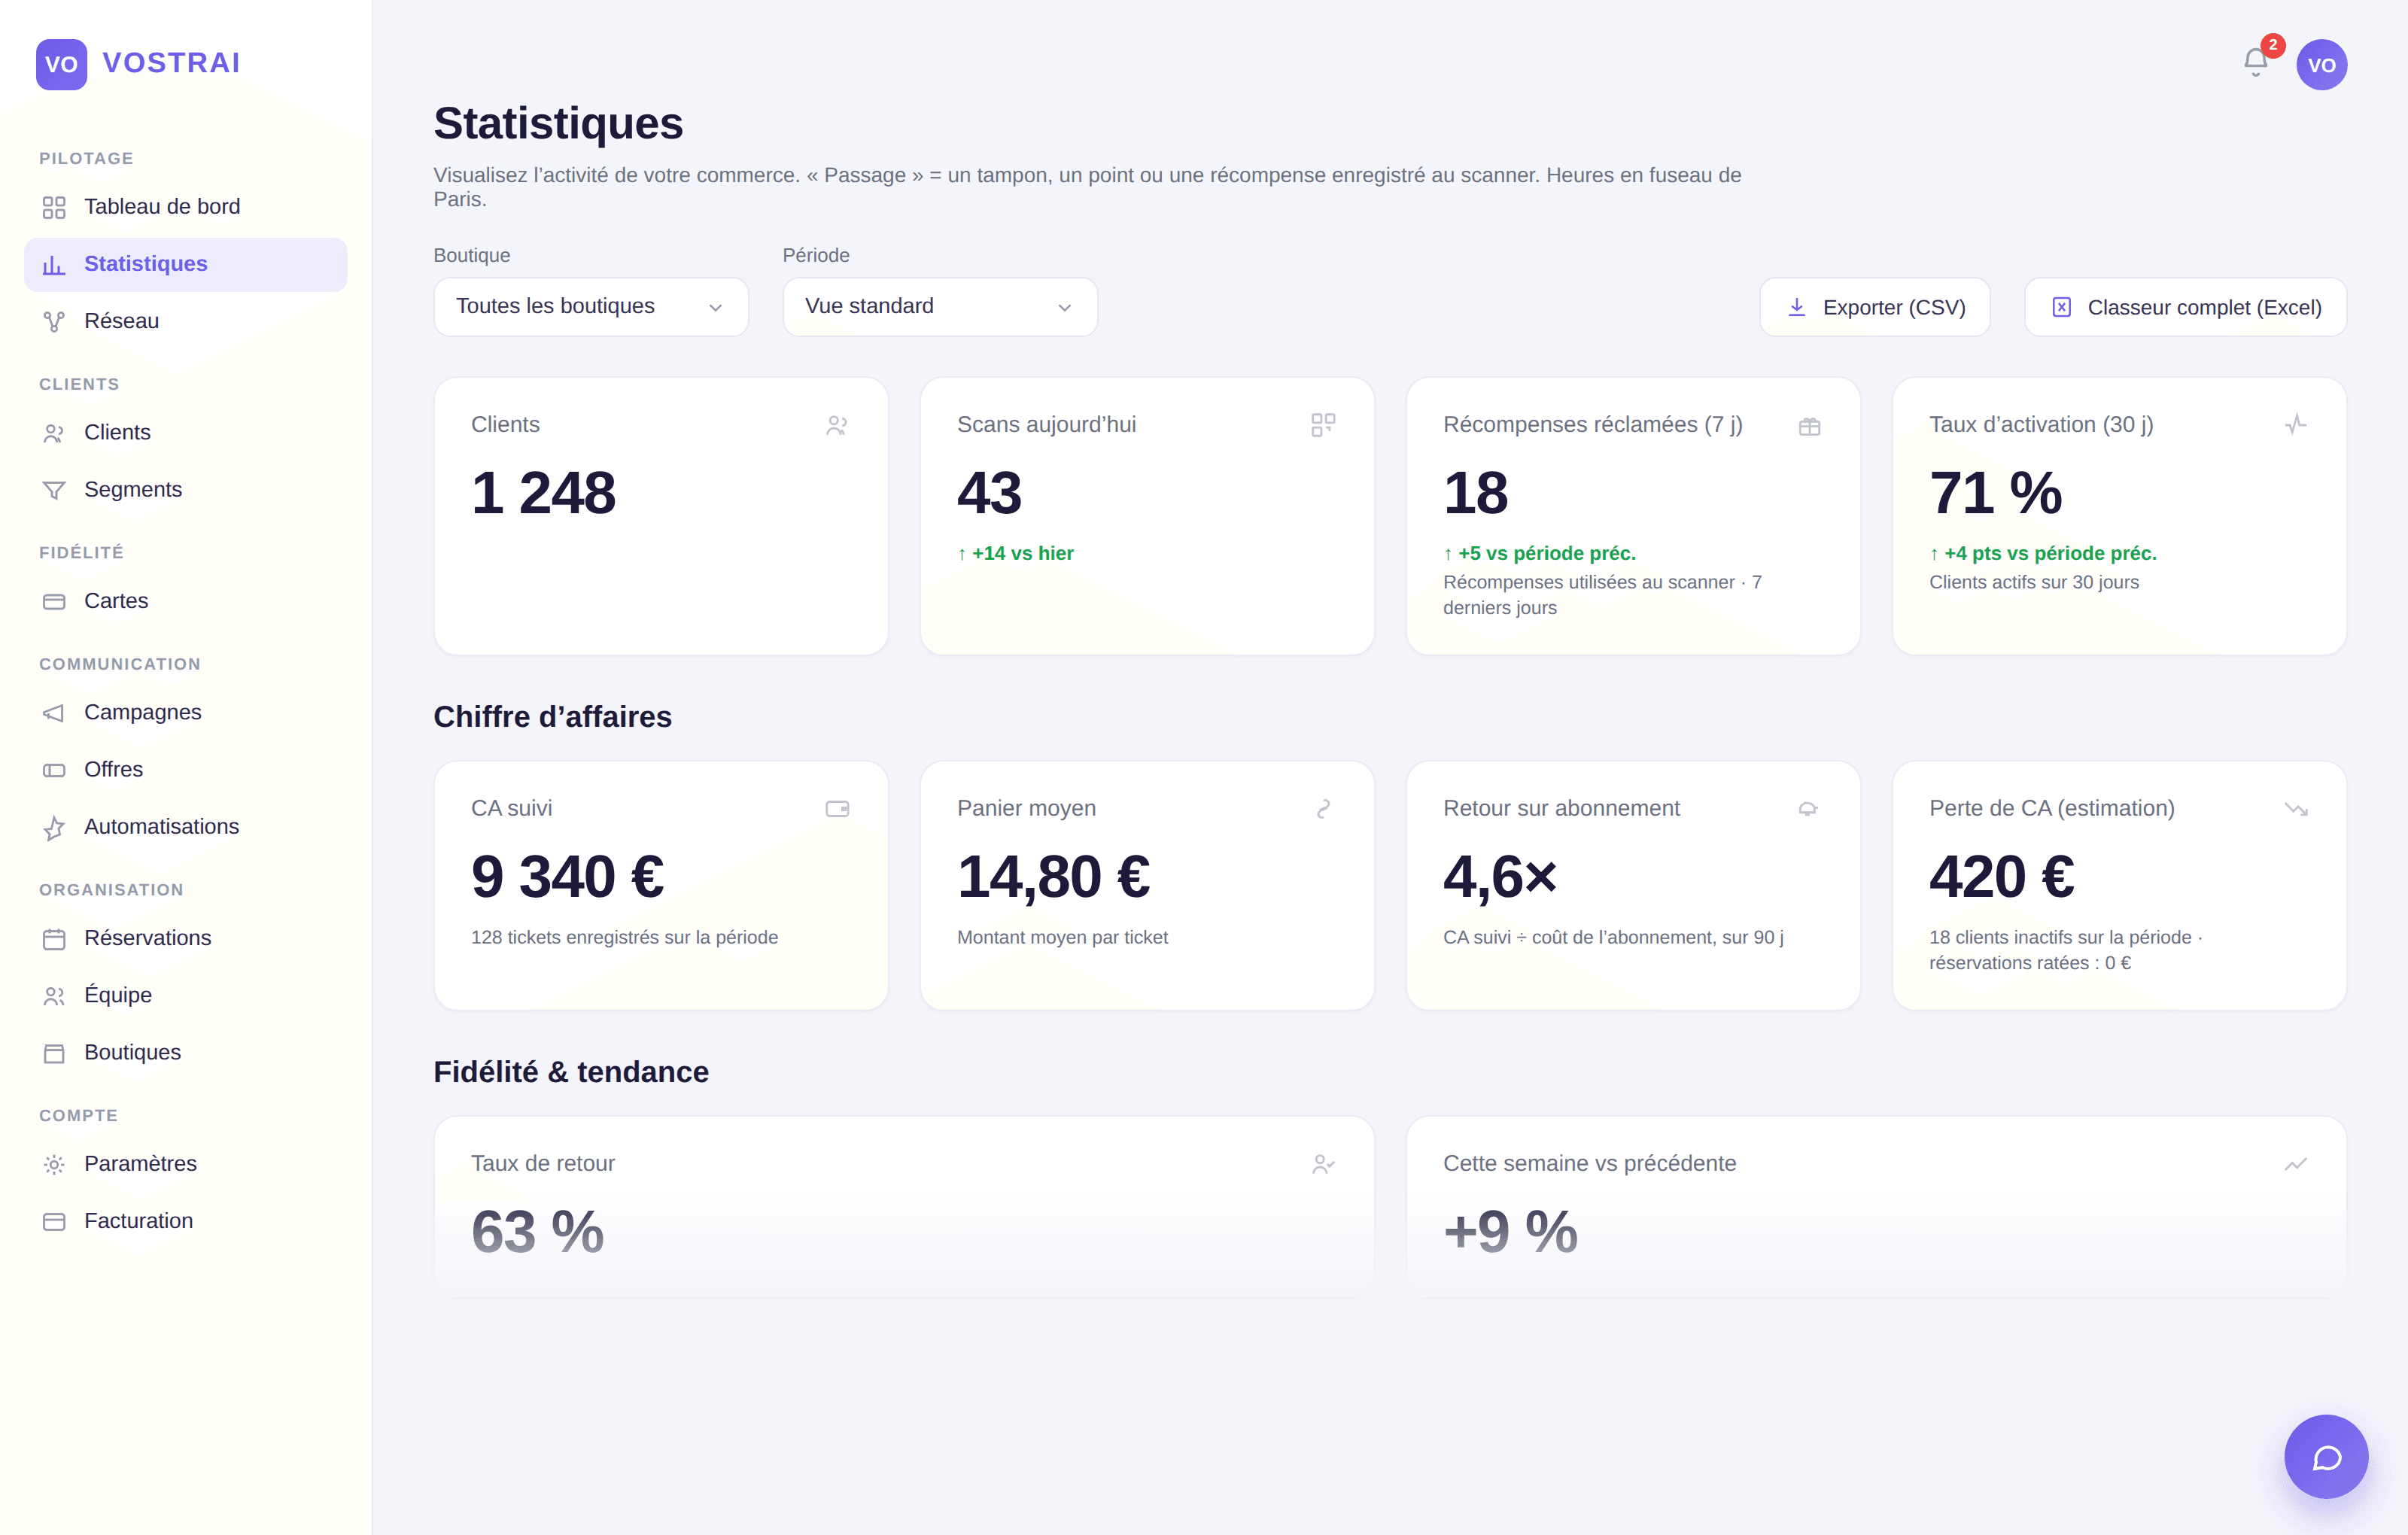The width and height of the screenshot is (2408, 1535).
Task: Click the Réseau network icon
Action: click(x=54, y=321)
